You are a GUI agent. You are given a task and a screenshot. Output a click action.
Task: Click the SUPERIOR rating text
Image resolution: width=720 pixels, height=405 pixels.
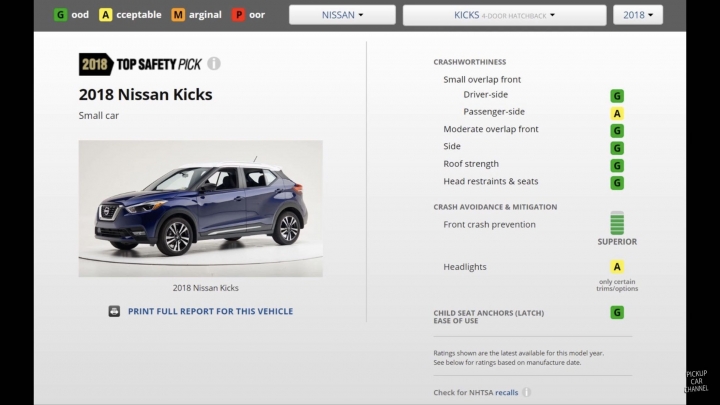(617, 242)
